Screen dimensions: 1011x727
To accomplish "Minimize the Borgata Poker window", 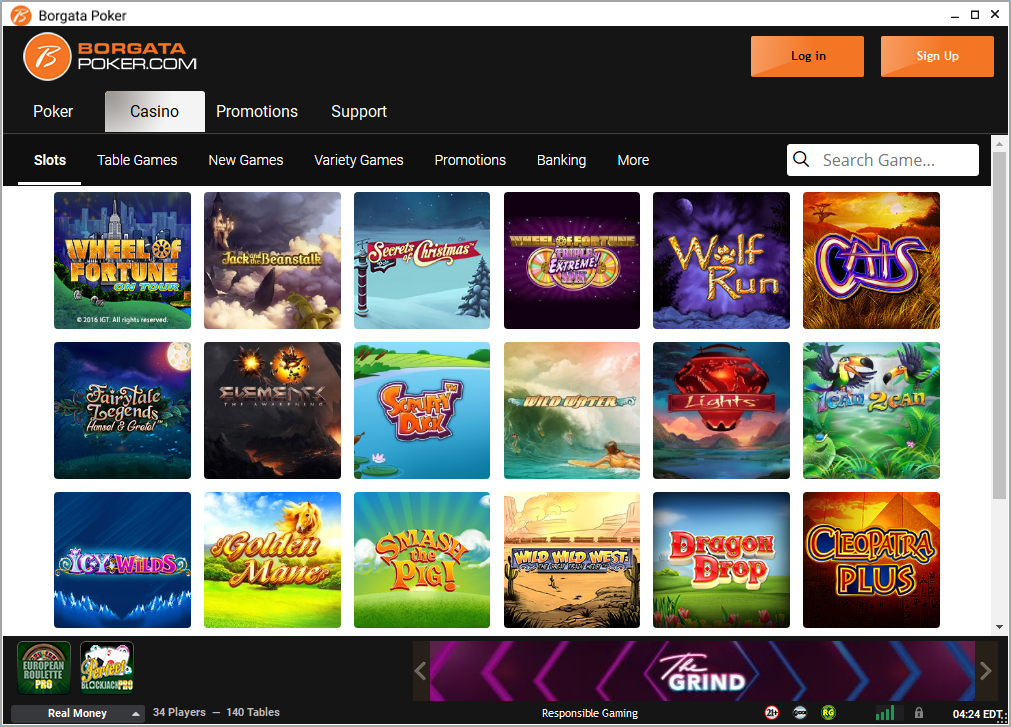I will pyautogui.click(x=955, y=15).
